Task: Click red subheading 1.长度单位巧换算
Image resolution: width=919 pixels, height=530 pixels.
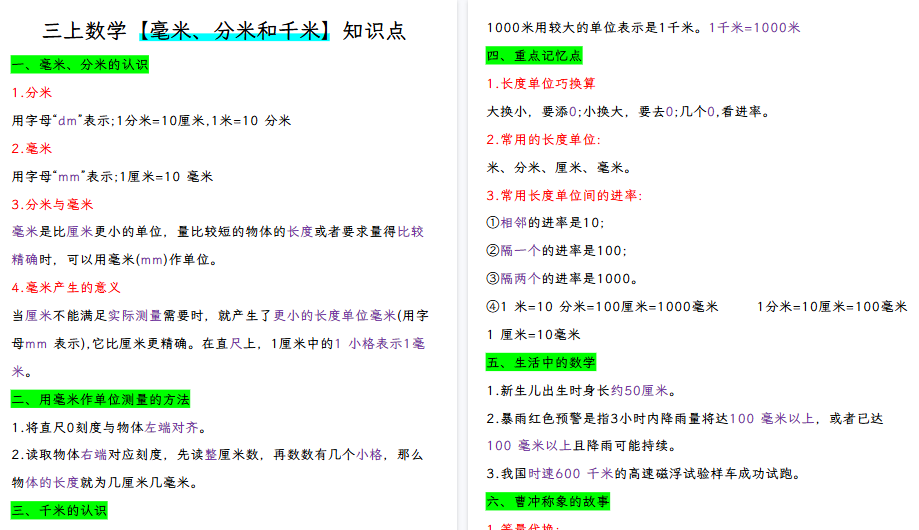Action: [541, 84]
